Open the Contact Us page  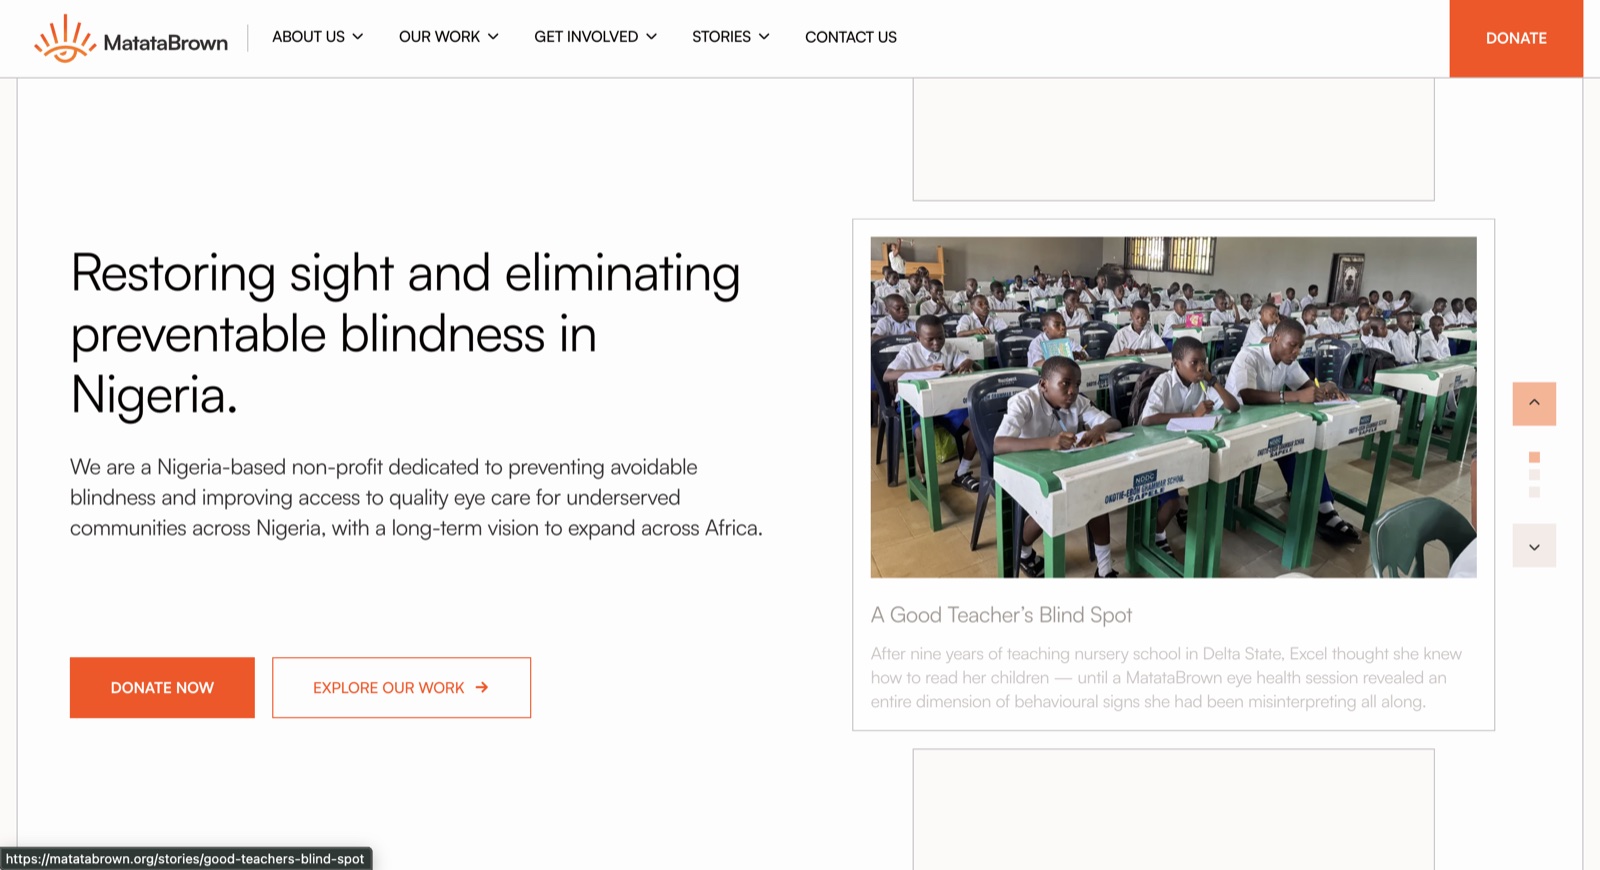(851, 37)
